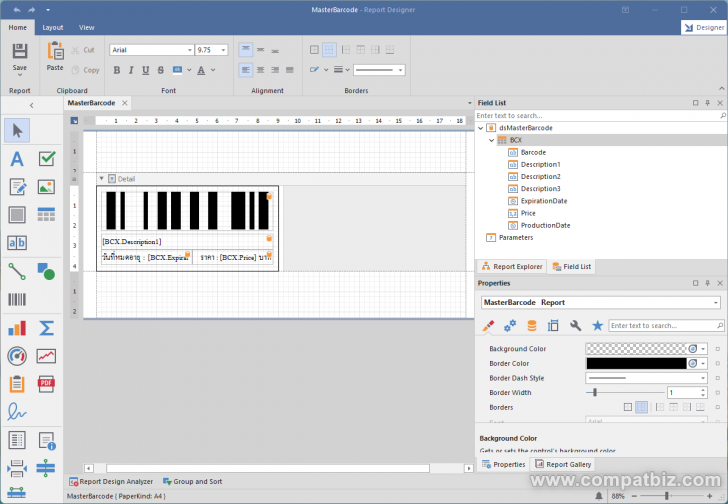
Task: Open the Report Design Analyzer panel
Action: click(111, 482)
